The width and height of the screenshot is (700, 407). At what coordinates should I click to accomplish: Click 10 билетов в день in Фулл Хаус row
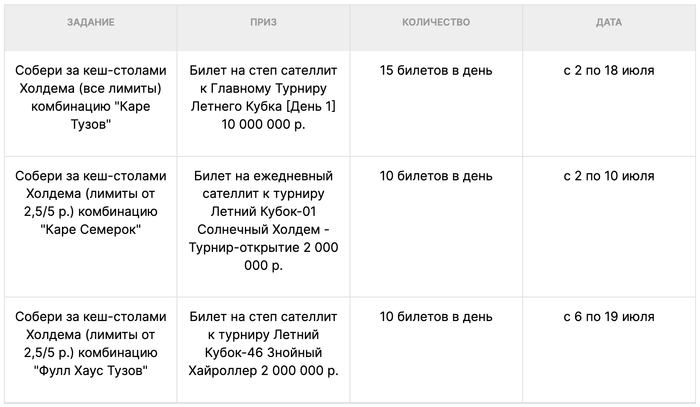point(436,317)
